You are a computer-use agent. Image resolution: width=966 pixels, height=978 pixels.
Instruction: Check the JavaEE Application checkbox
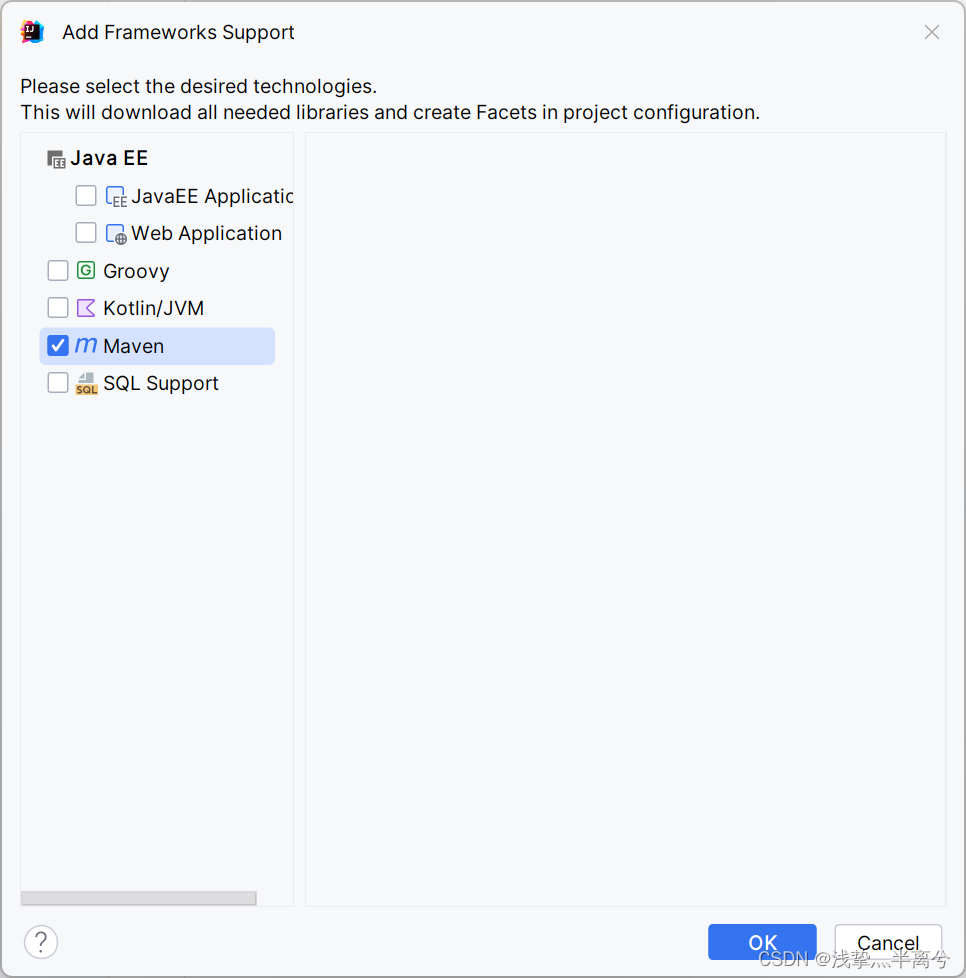click(x=86, y=195)
